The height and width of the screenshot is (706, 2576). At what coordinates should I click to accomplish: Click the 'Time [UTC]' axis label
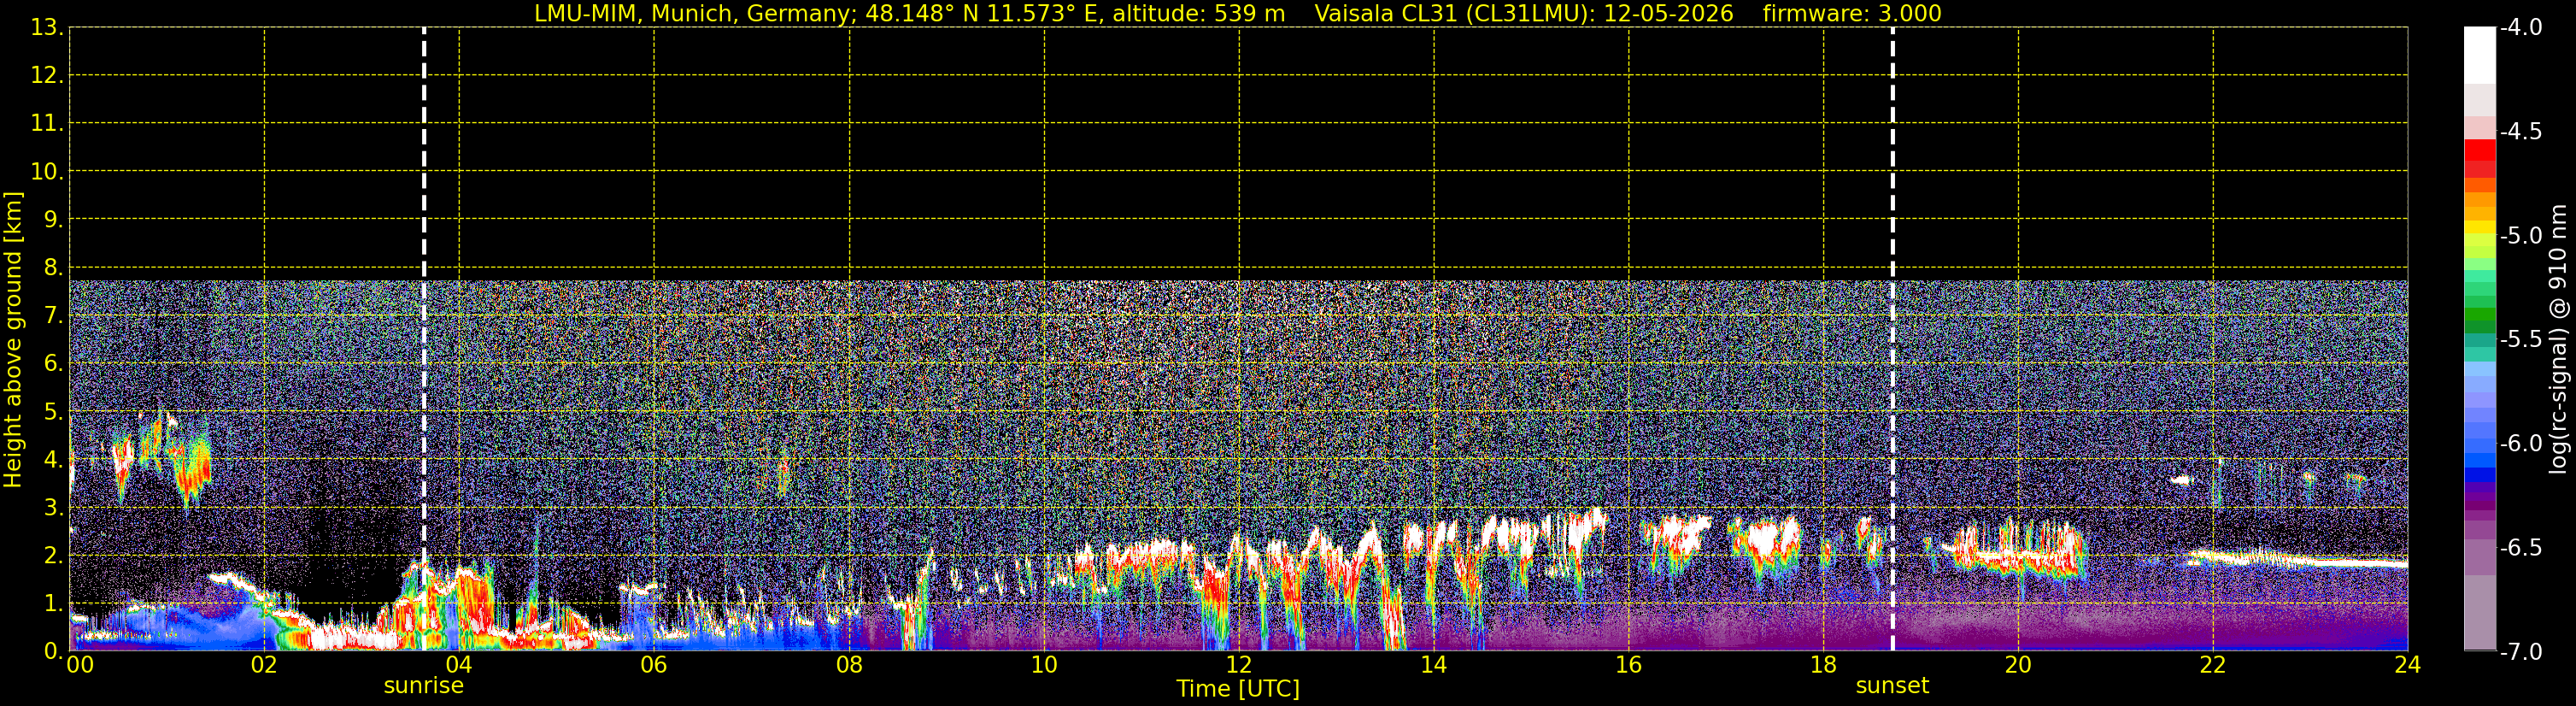pyautogui.click(x=1238, y=689)
